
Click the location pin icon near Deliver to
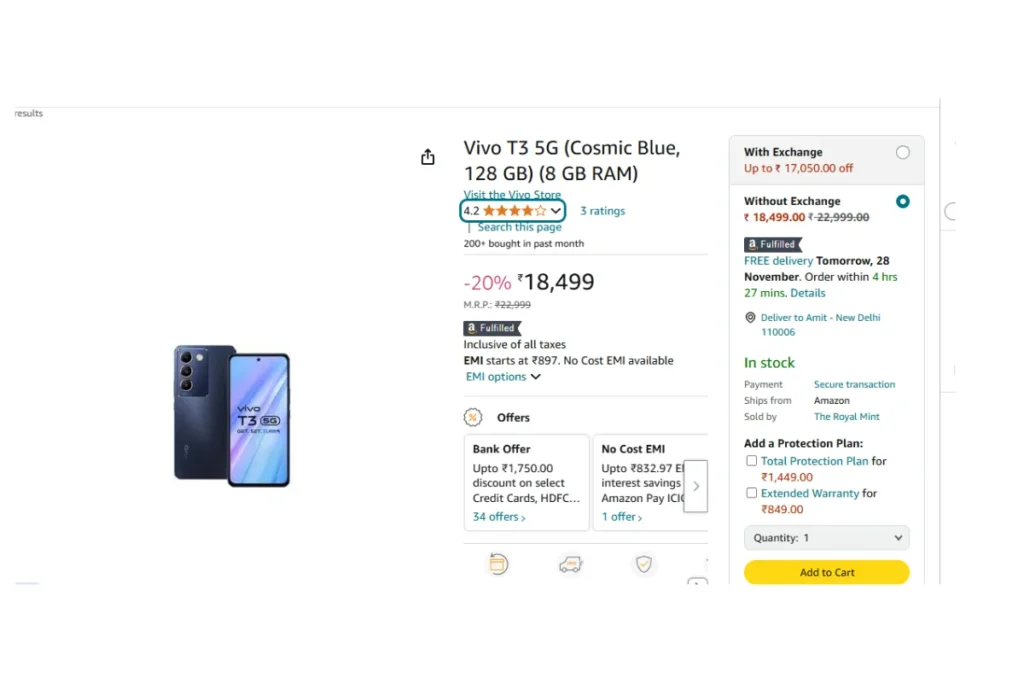point(750,317)
